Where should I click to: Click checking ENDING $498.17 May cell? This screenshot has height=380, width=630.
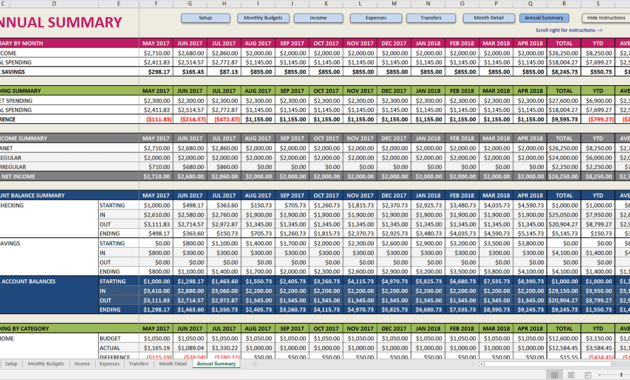[x=156, y=233]
